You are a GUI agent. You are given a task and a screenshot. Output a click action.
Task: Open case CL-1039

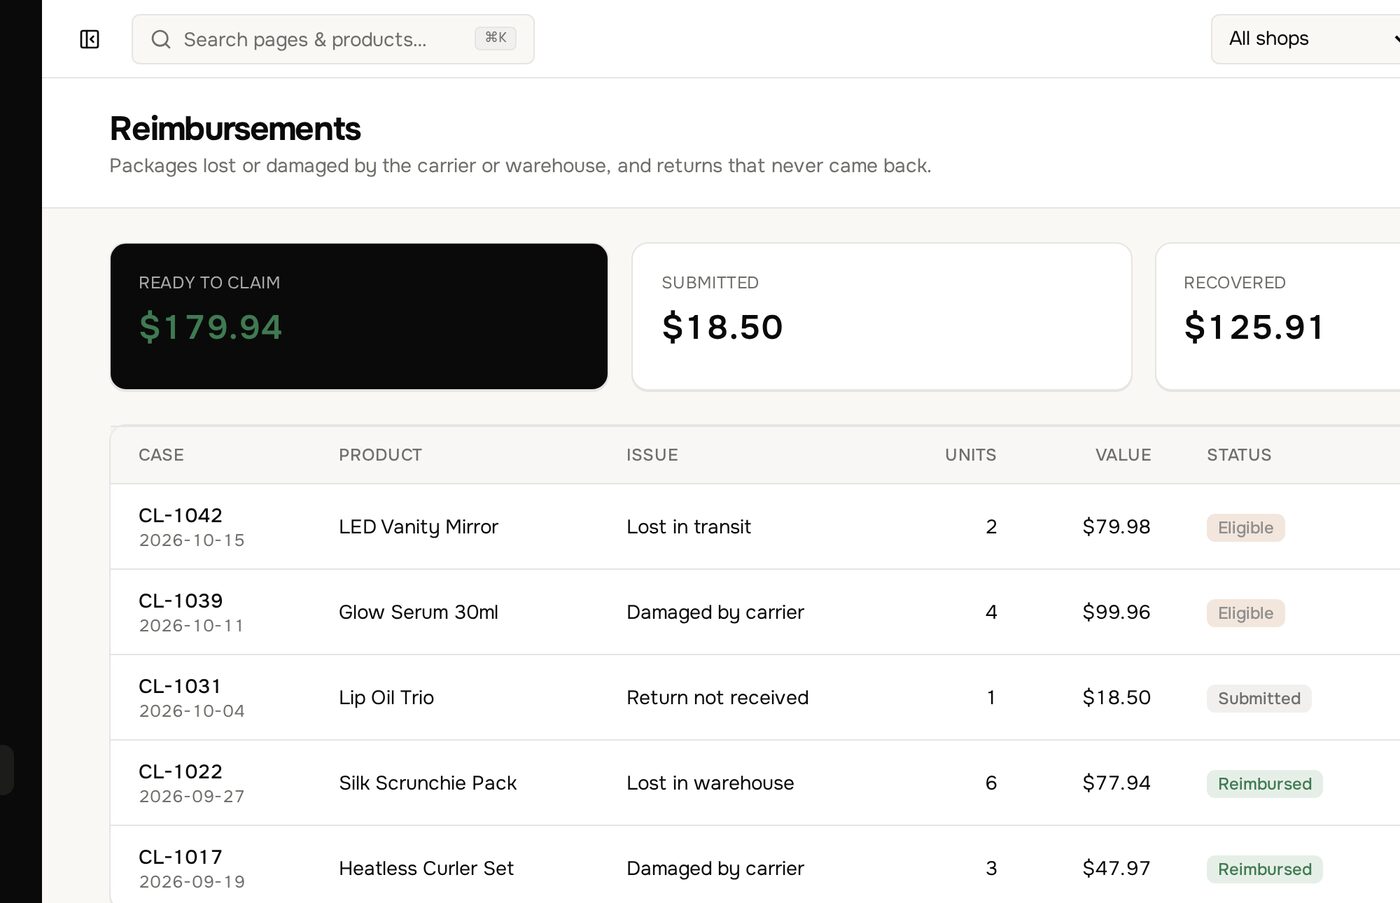coord(180,601)
